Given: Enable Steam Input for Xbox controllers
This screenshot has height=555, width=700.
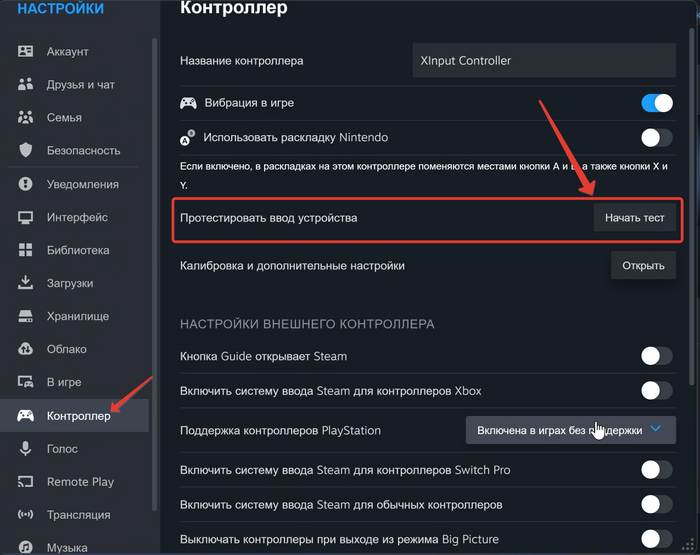Looking at the screenshot, I should pos(657,390).
